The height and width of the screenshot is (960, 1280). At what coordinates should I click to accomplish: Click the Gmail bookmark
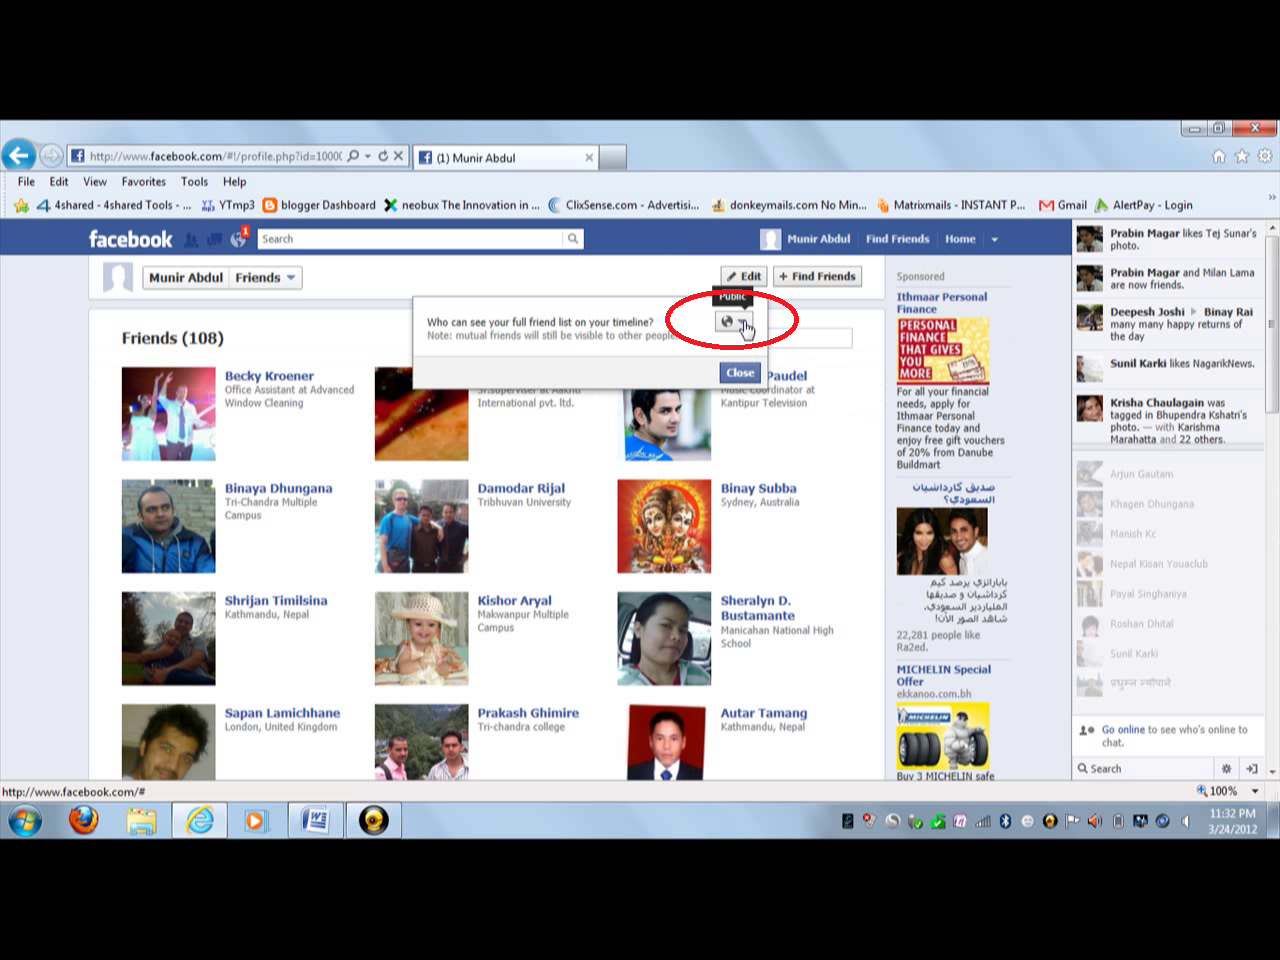pos(1063,205)
